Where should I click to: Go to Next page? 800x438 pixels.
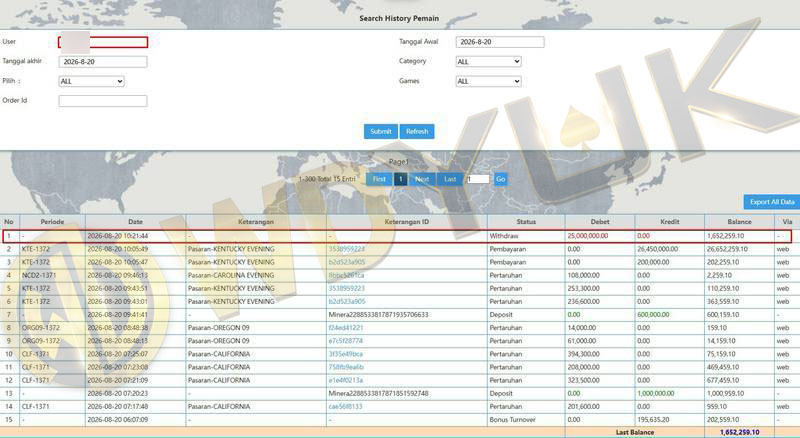[x=422, y=179]
